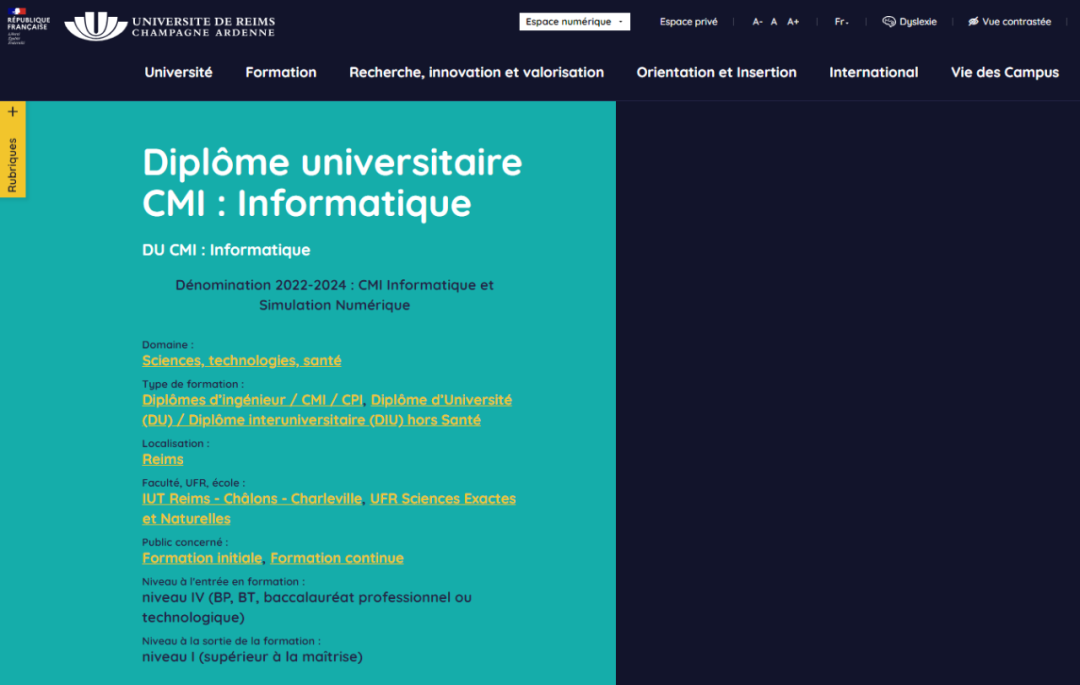Click the Type de formation : label
The height and width of the screenshot is (685, 1080).
pos(193,383)
